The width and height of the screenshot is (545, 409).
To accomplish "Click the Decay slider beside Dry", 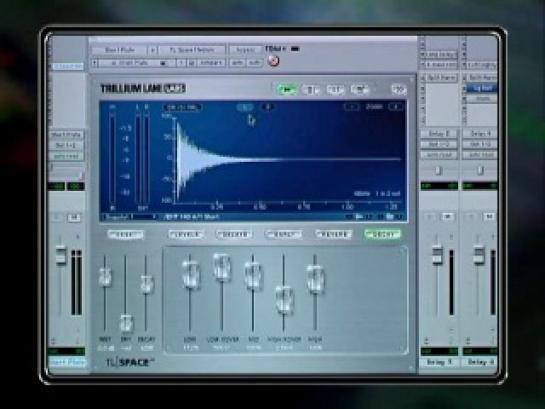I will click(146, 284).
